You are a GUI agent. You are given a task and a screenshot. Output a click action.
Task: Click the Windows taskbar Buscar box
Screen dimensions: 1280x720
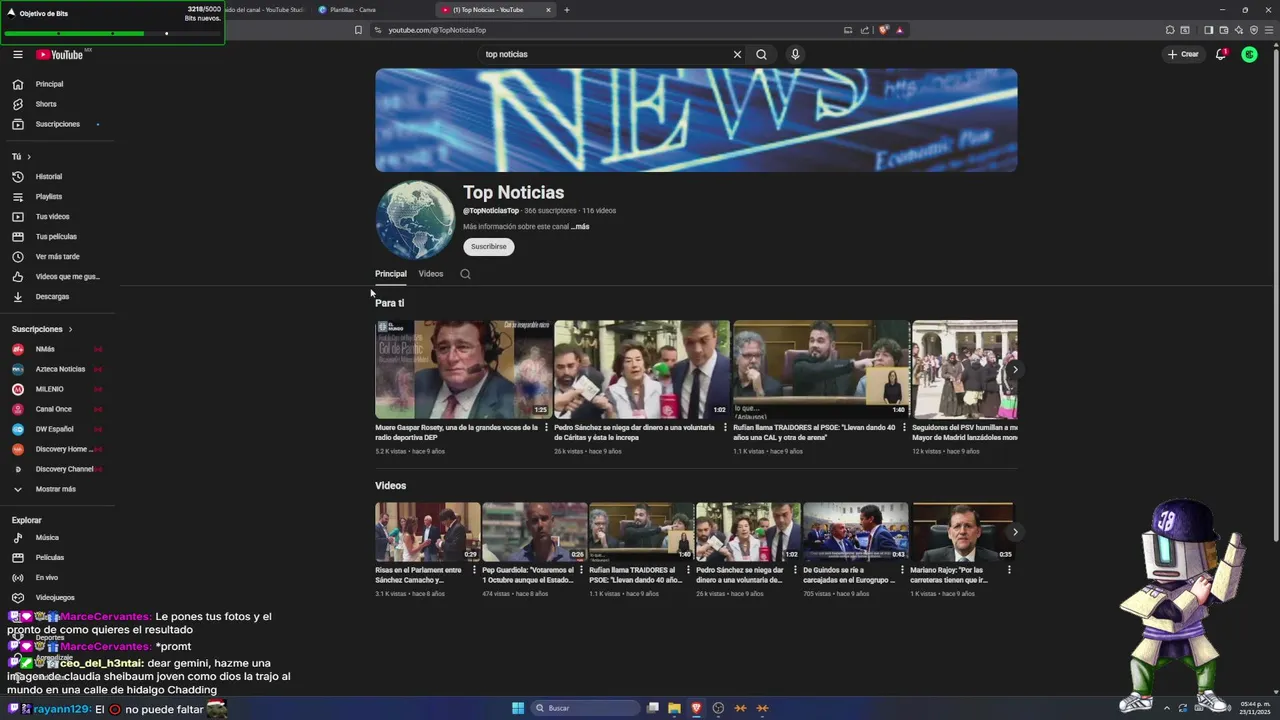(x=585, y=708)
